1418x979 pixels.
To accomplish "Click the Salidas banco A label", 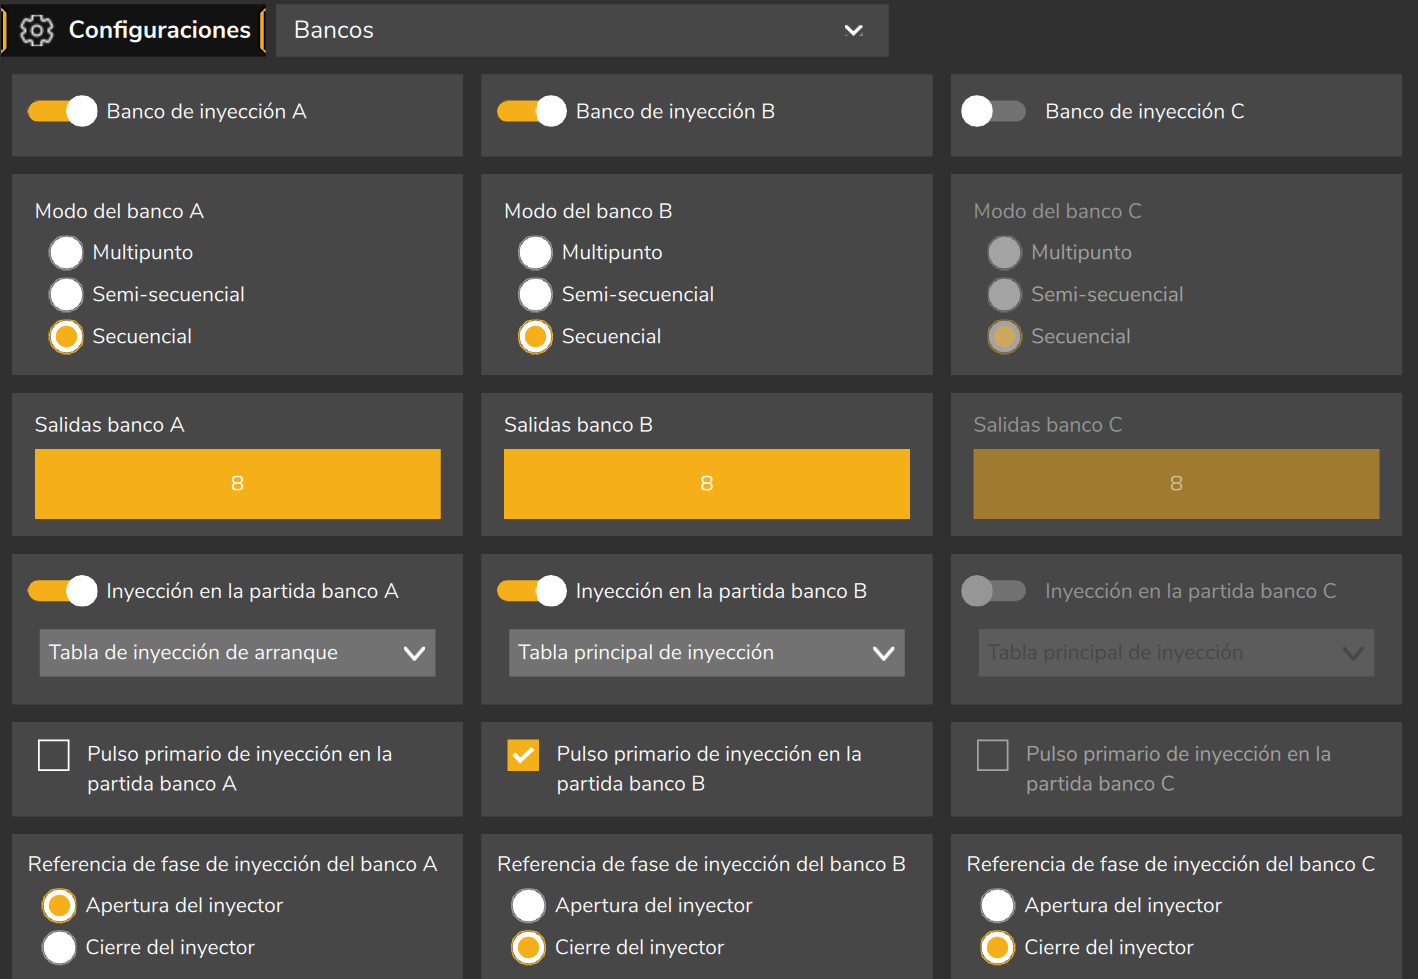I will tap(110, 425).
